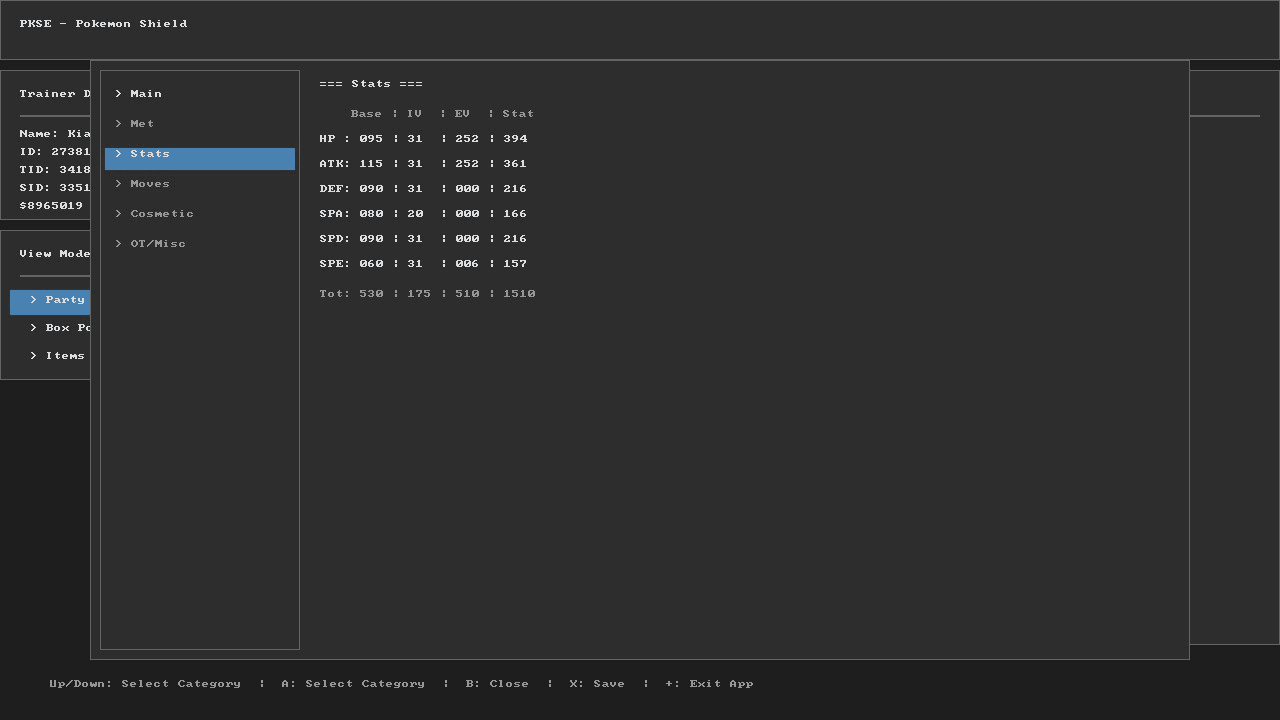The height and width of the screenshot is (720, 1280).
Task: Select the ATK base value 115
Action: (371, 164)
